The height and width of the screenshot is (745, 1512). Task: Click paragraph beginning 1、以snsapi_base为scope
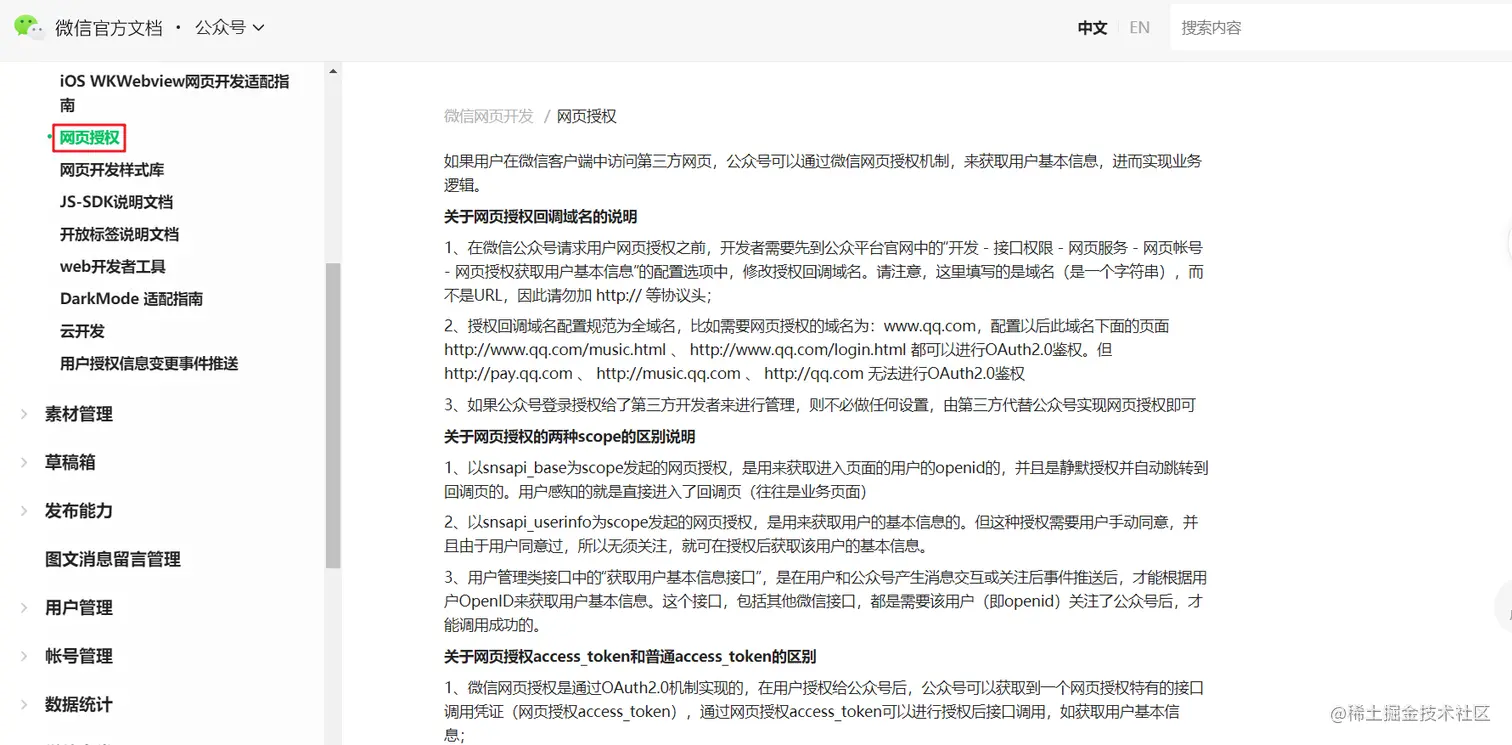(x=826, y=480)
